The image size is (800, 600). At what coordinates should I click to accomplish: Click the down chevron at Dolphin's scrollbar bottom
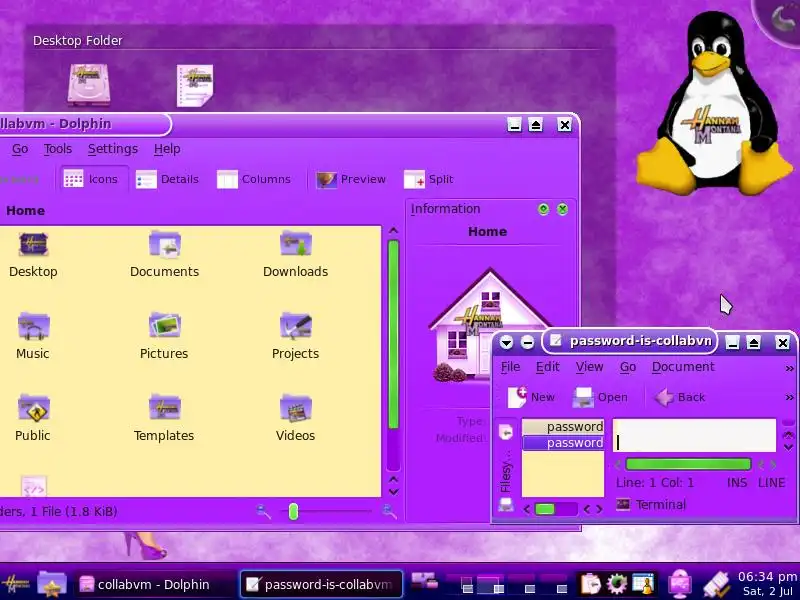pos(393,492)
